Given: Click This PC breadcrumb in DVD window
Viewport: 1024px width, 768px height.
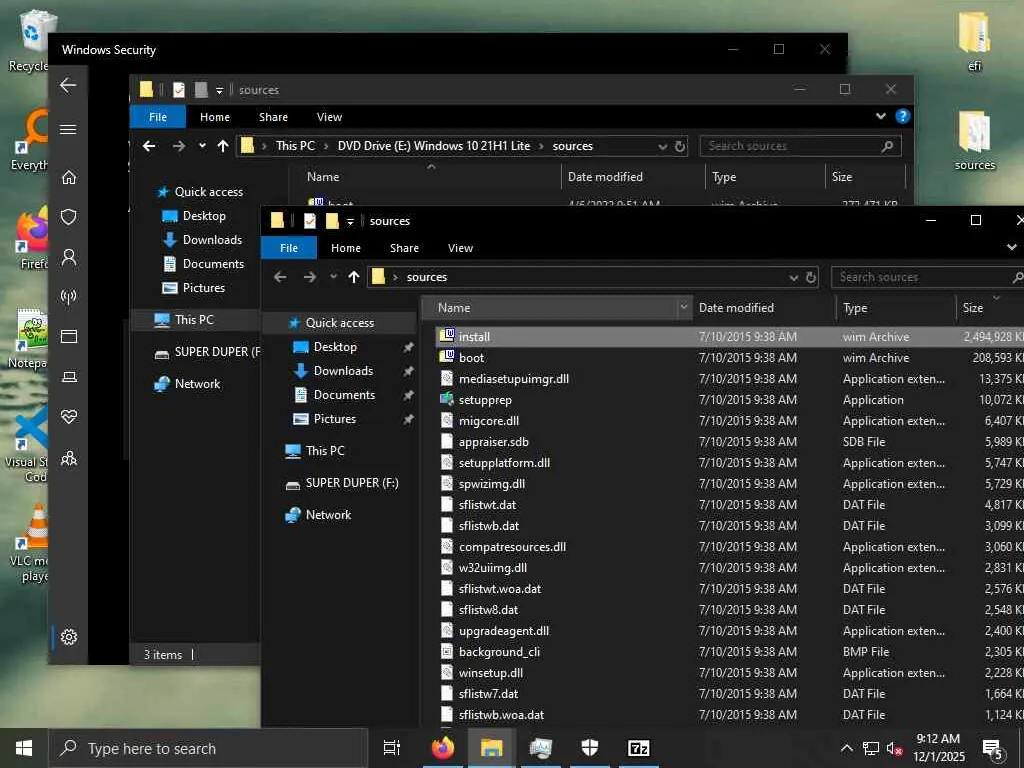Looking at the screenshot, I should coord(295,146).
